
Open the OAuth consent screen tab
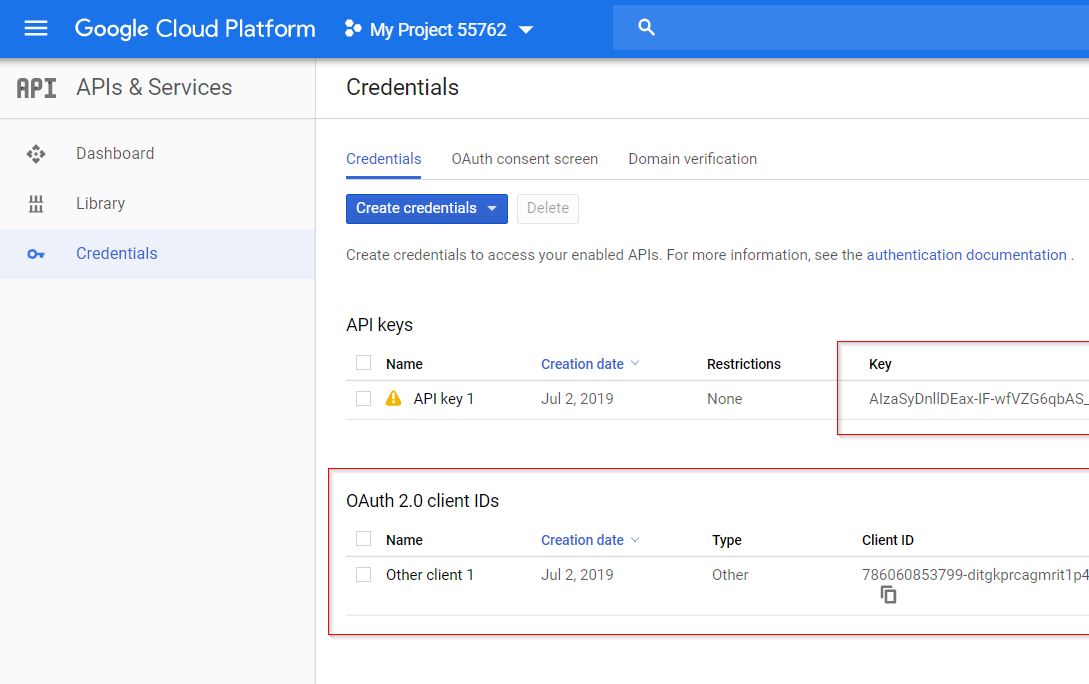point(524,159)
